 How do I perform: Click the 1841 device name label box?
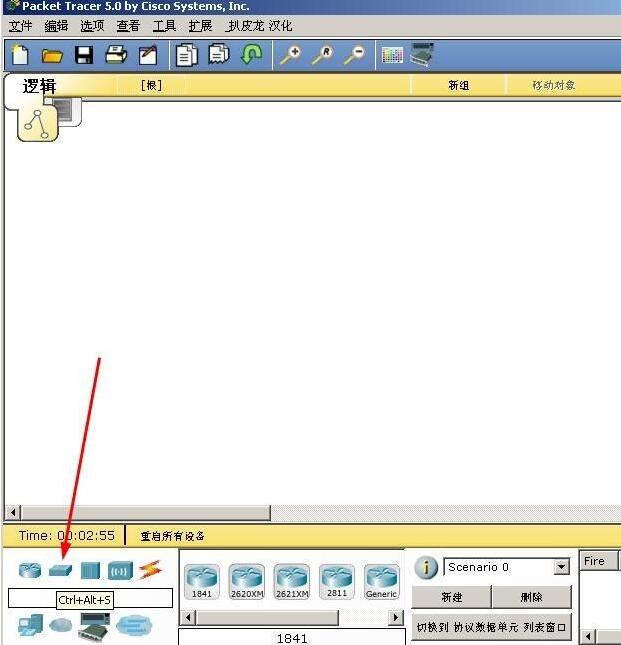[292, 638]
